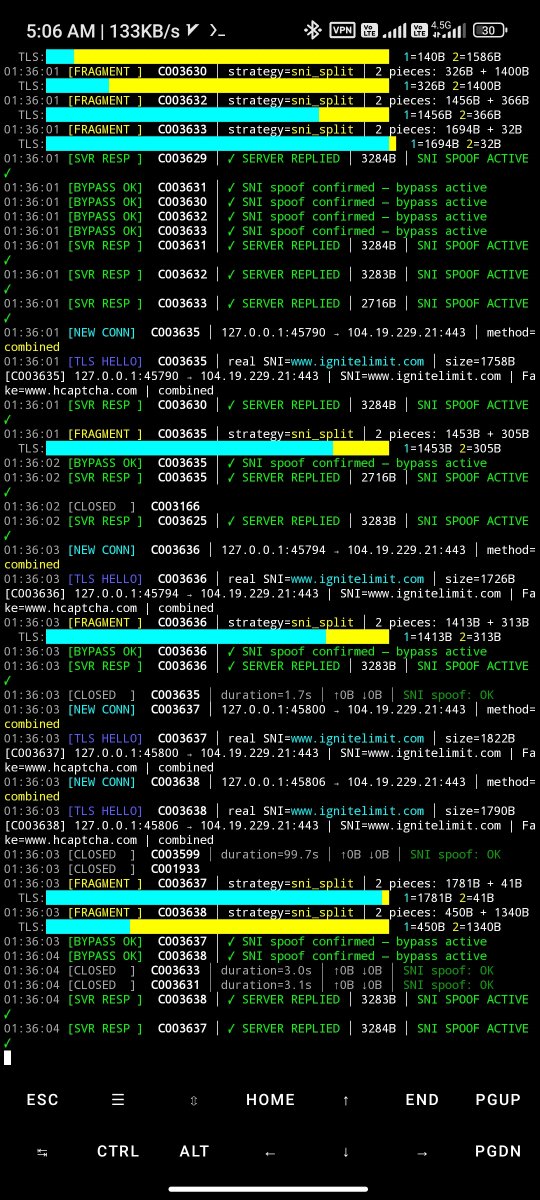The image size is (540, 1200).
Task: Select the CLOSED line with duration=3.1s
Action: tap(249, 985)
